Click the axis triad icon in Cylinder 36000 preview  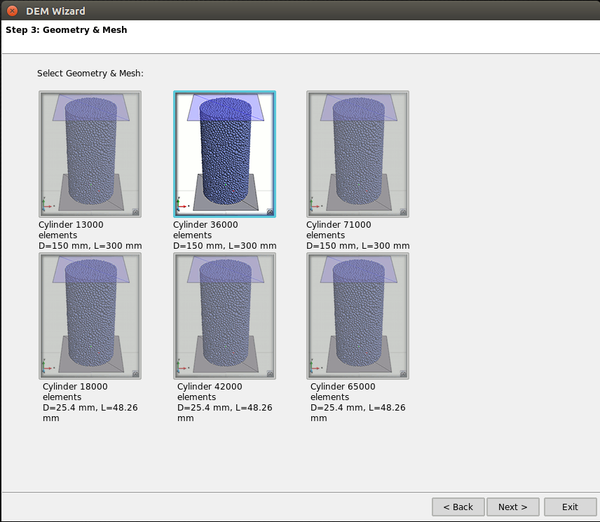point(182,207)
